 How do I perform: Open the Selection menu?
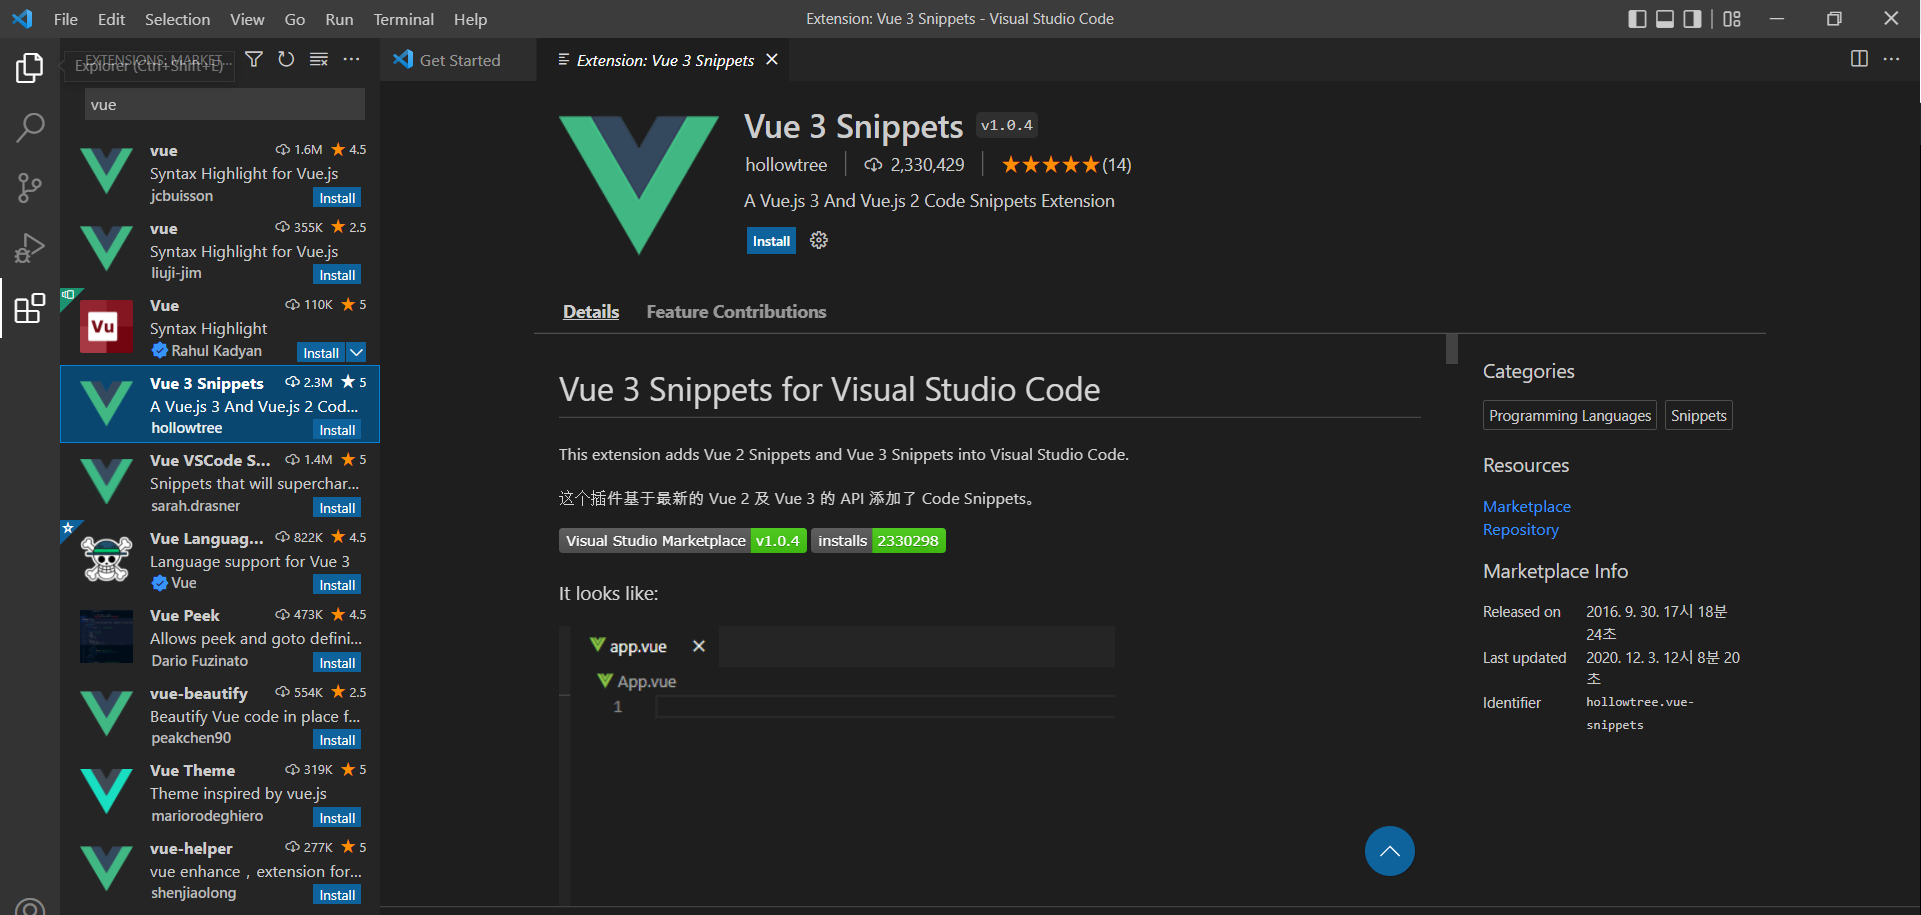[177, 19]
